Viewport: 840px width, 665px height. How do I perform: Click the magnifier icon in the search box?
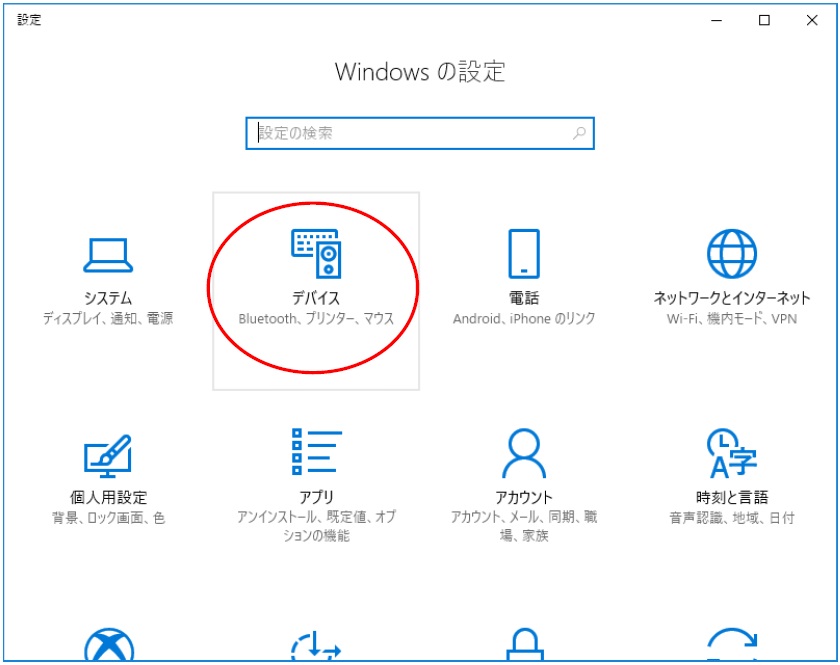point(579,133)
